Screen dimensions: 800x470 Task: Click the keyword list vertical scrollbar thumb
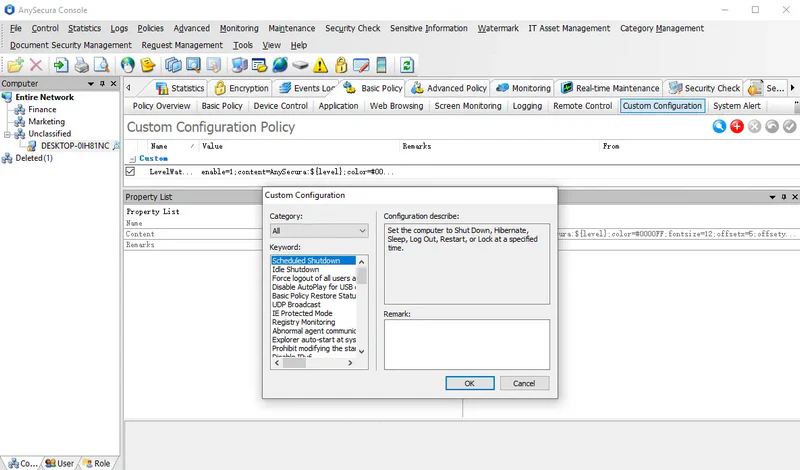(361, 276)
